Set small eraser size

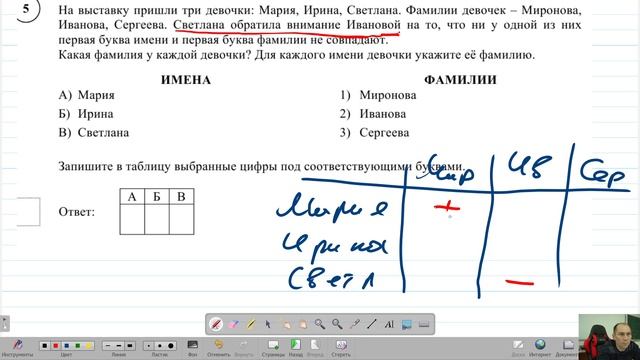point(149,346)
